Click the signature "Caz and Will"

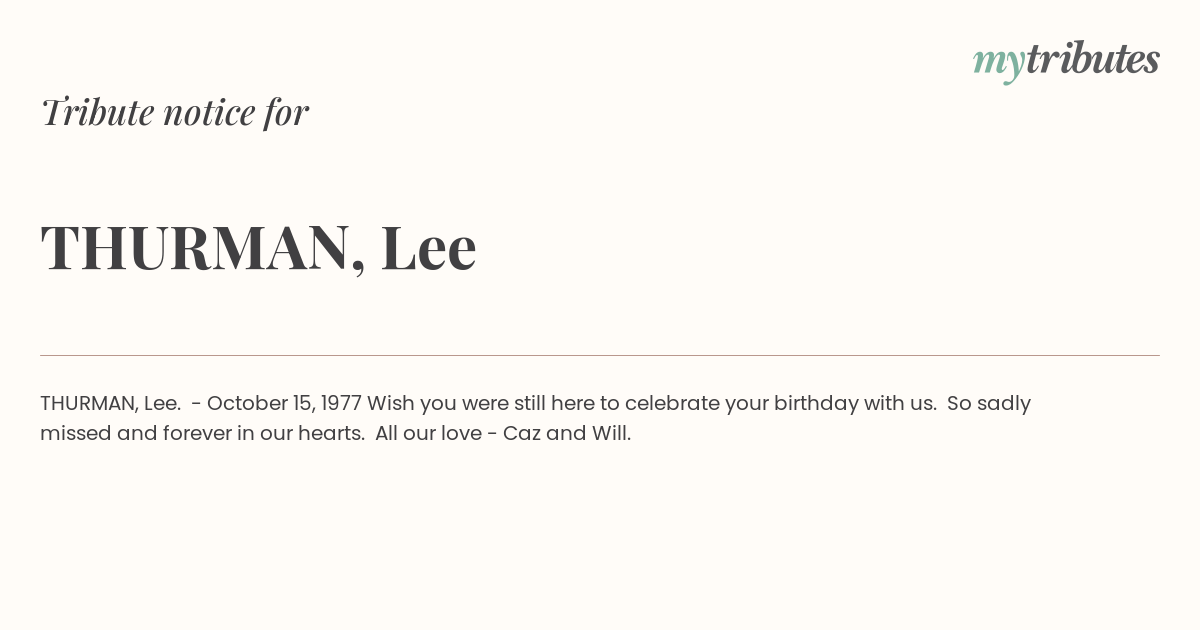click(x=566, y=434)
